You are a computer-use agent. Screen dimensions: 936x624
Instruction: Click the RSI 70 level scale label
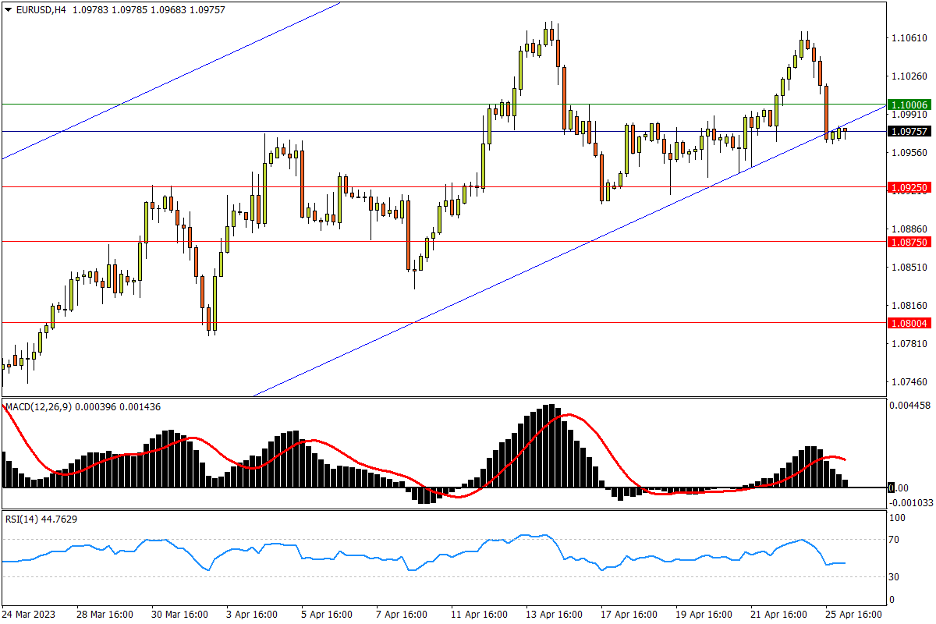coord(896,540)
